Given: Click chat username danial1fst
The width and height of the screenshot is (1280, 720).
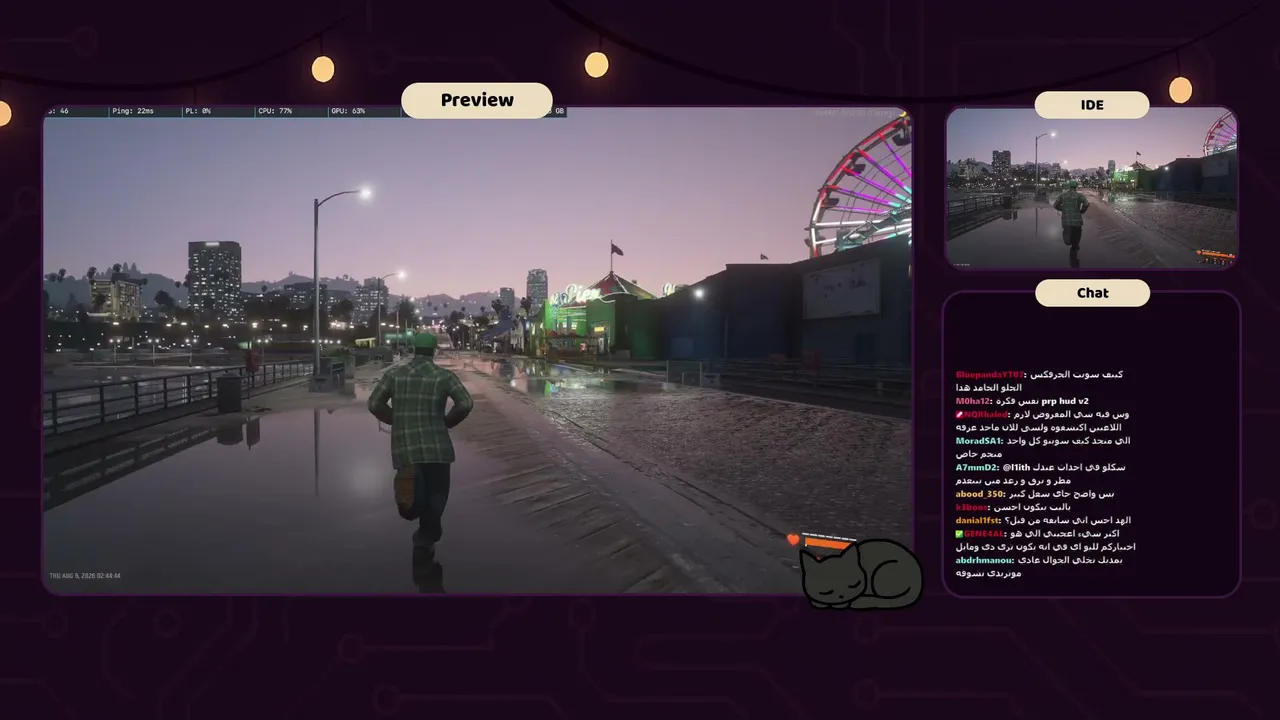Looking at the screenshot, I should pos(978,520).
